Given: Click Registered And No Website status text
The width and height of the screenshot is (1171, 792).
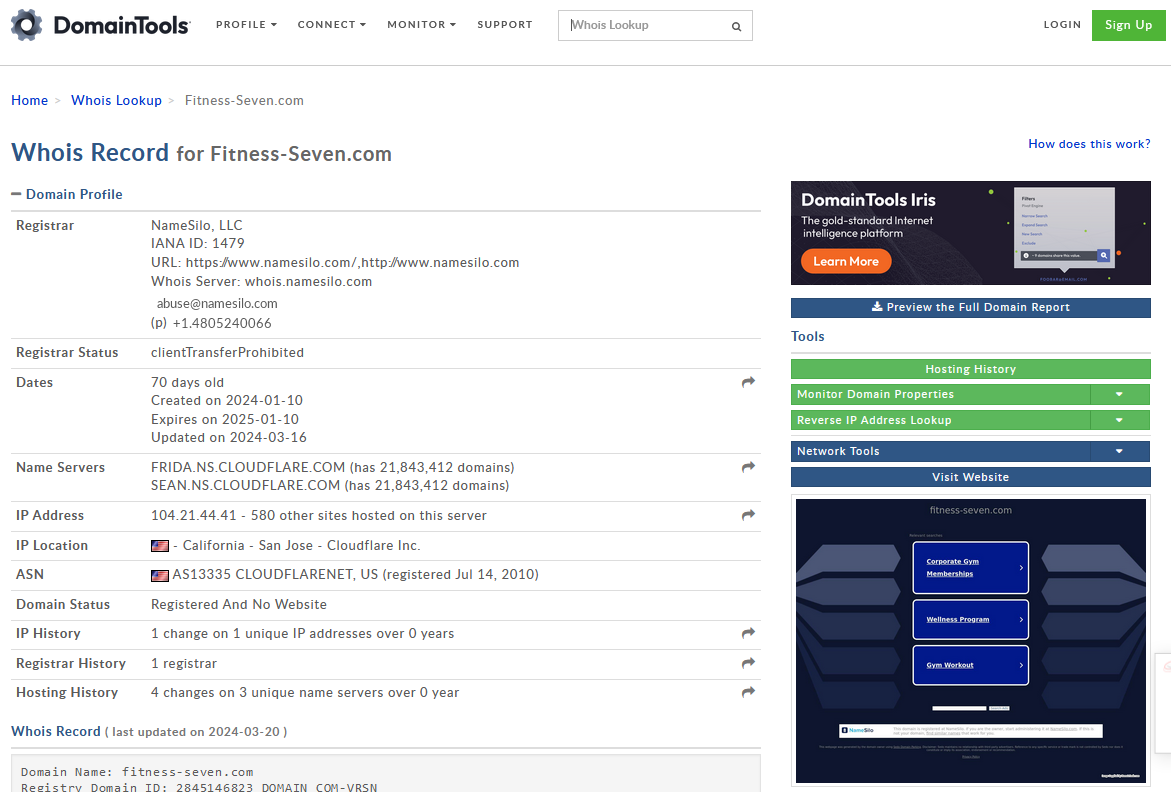Looking at the screenshot, I should tap(239, 604).
